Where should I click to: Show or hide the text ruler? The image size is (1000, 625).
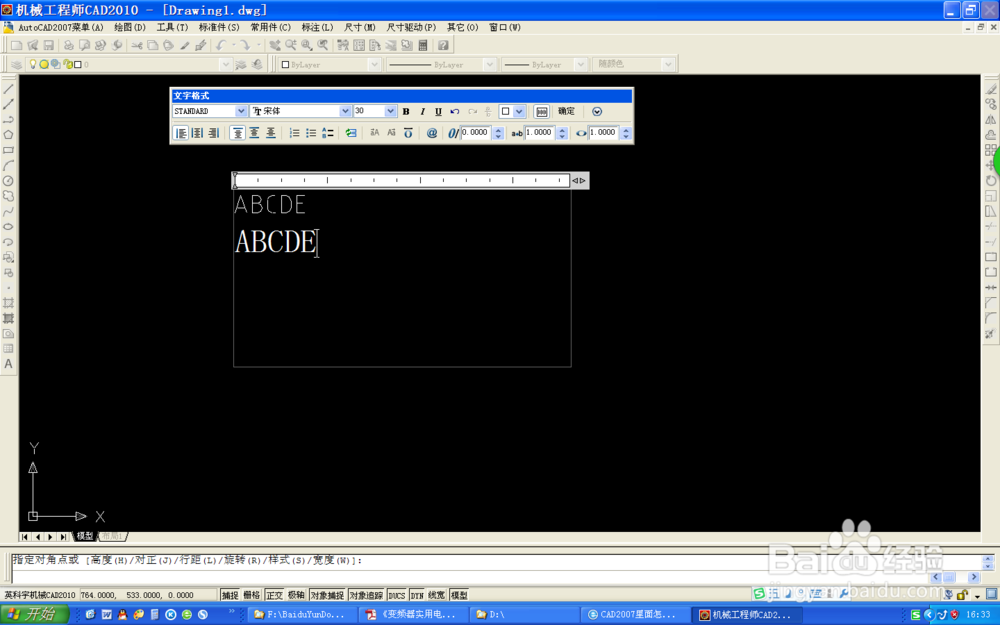tap(541, 111)
